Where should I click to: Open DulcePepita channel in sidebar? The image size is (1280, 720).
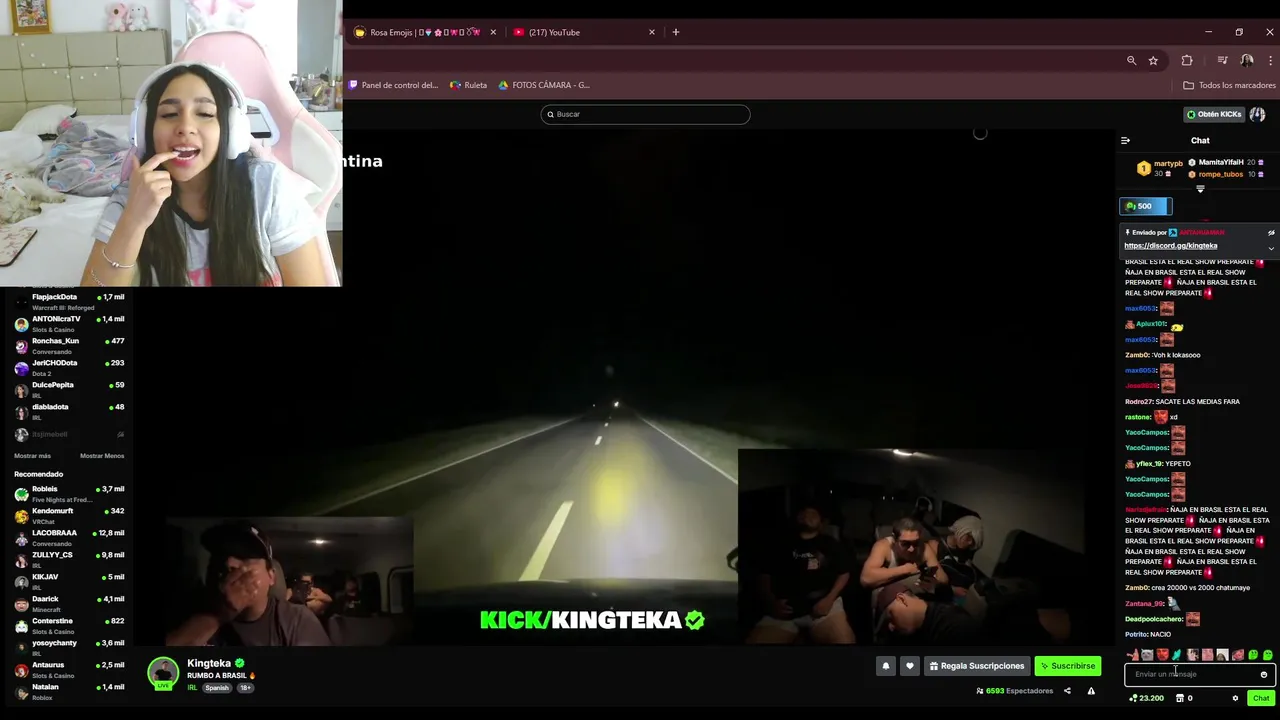(x=68, y=389)
